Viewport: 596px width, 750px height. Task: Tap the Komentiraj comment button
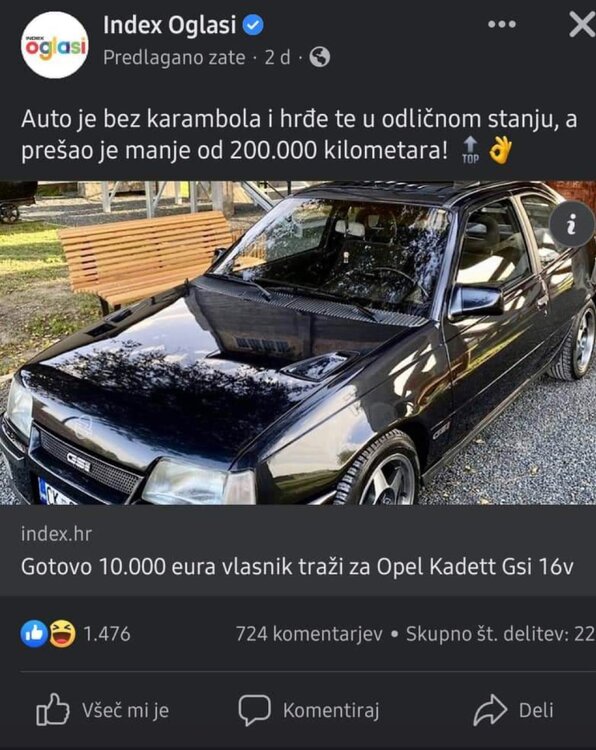pos(309,710)
